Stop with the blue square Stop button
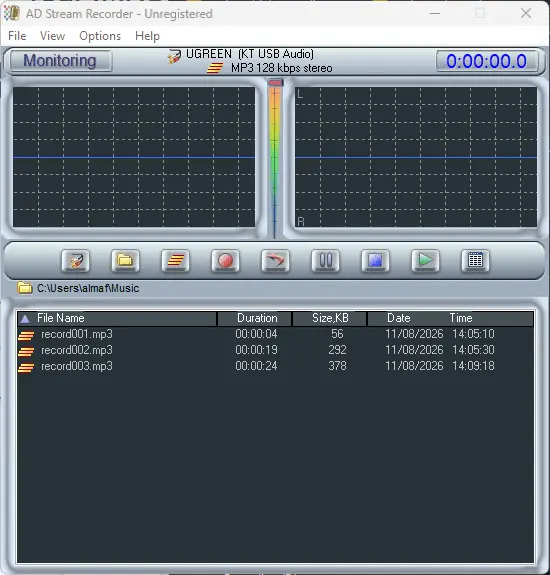The height and width of the screenshot is (575, 550). pos(375,261)
